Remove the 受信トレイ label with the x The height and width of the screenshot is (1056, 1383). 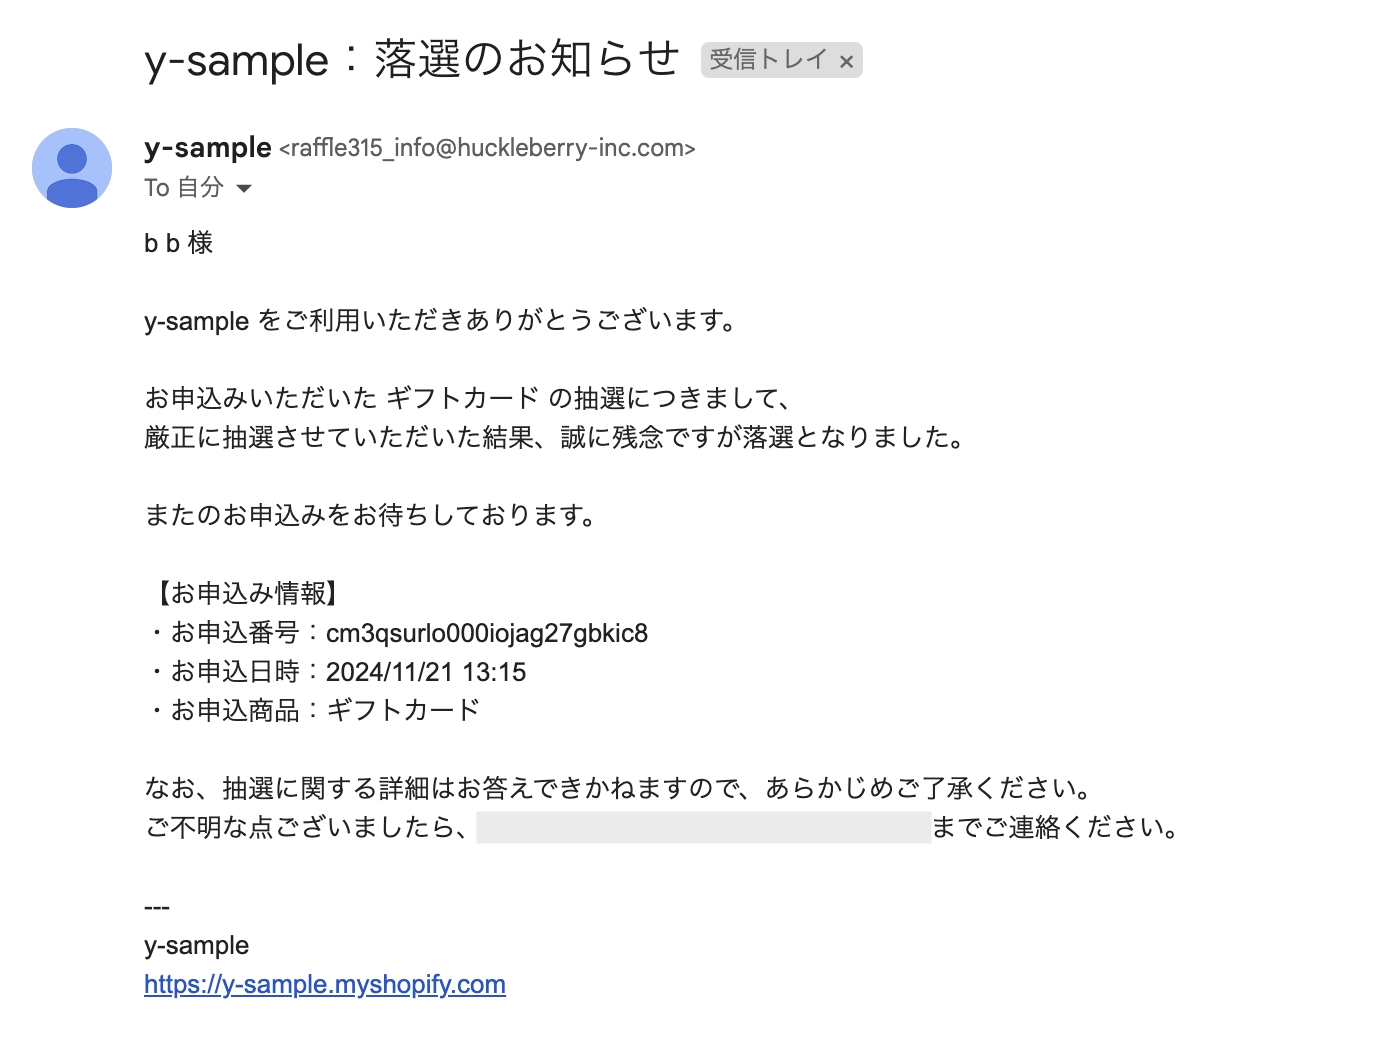tap(846, 62)
